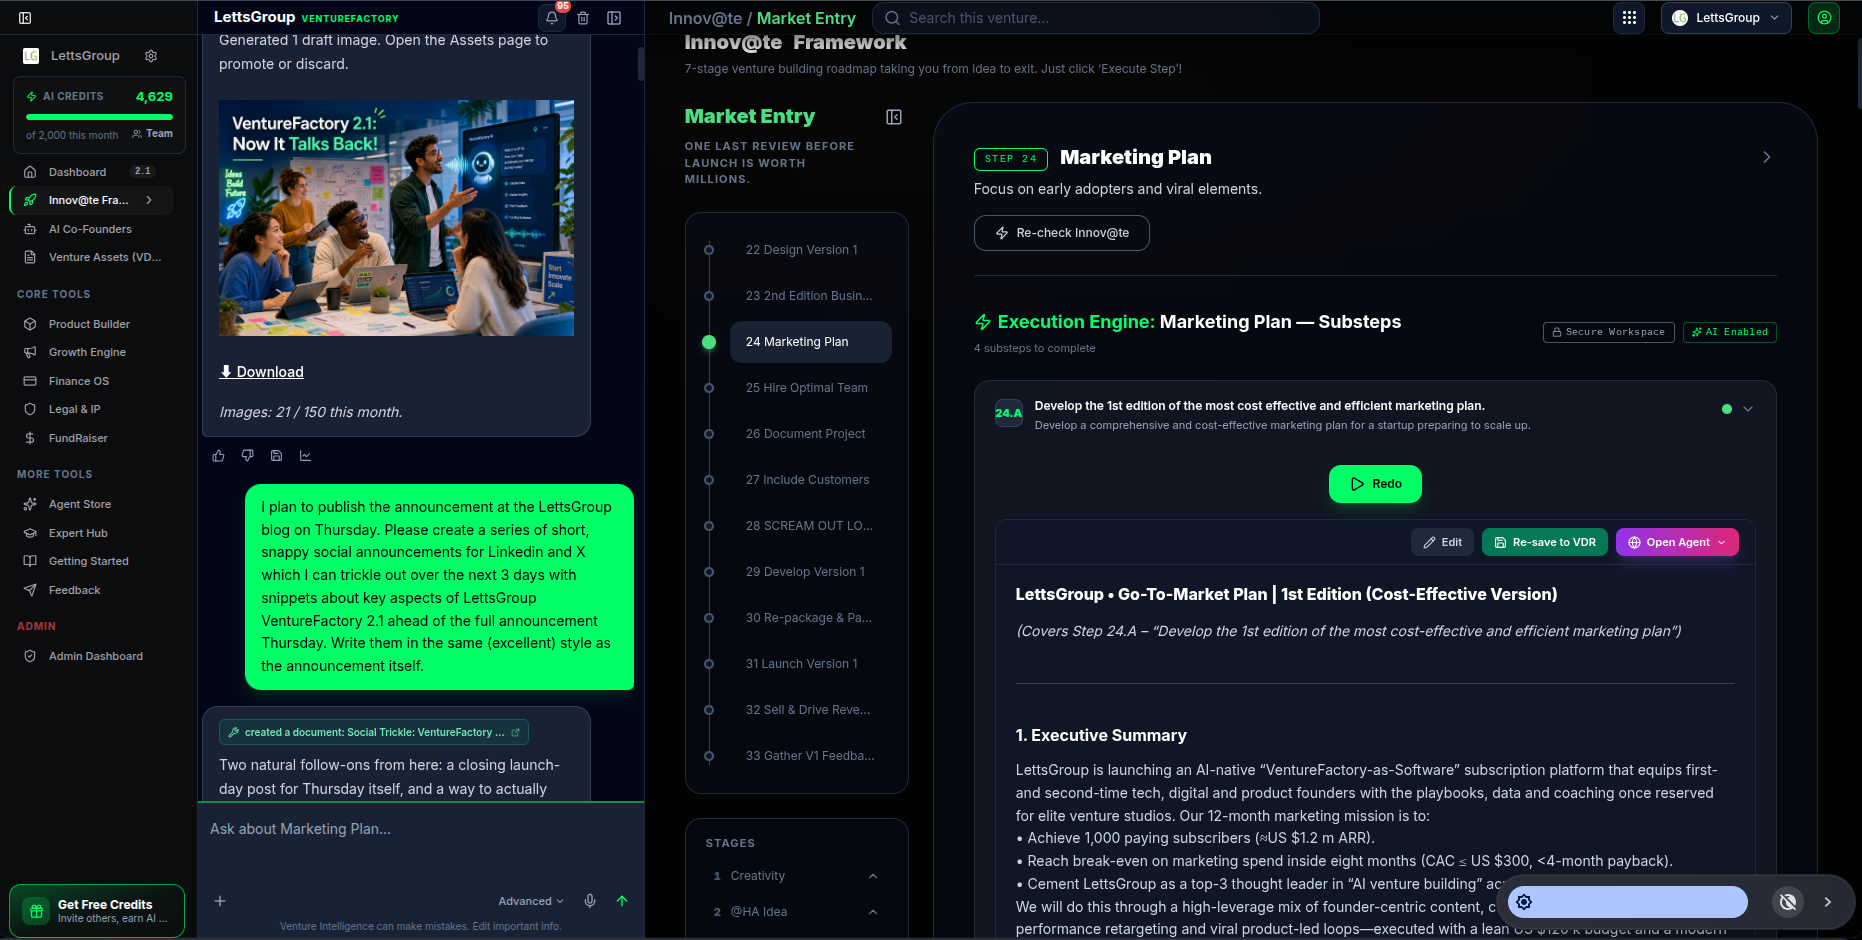1862x940 pixels.
Task: Expand the floating bar right arrow
Action: click(1828, 902)
